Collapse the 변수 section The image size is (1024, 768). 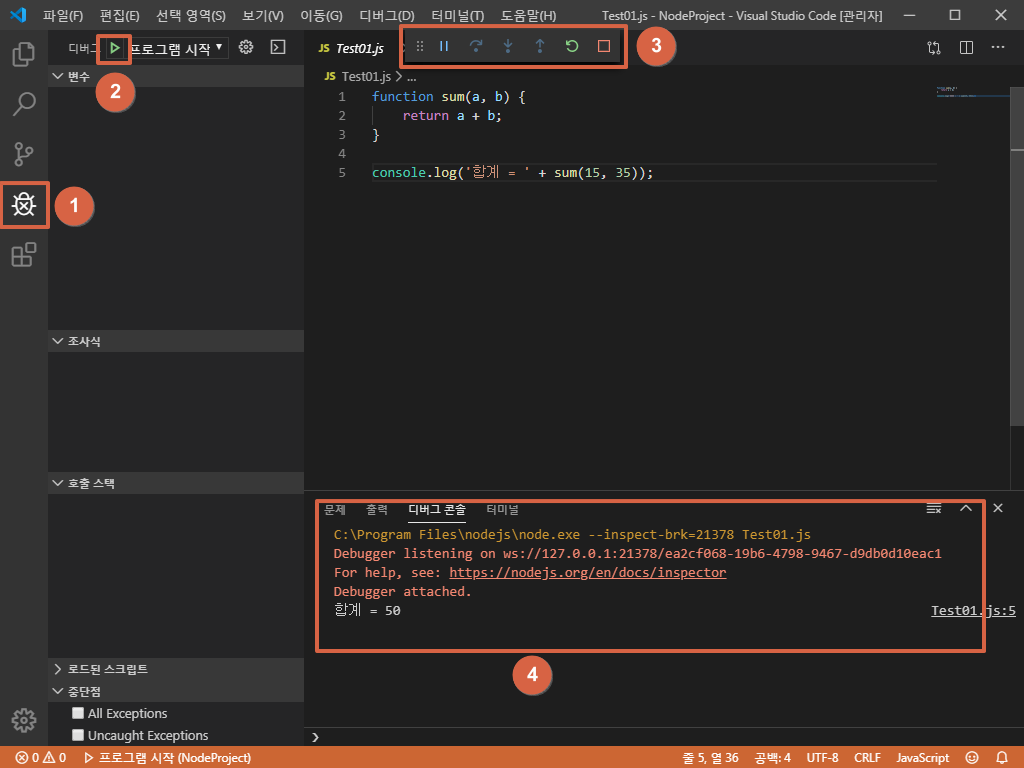(x=176, y=76)
